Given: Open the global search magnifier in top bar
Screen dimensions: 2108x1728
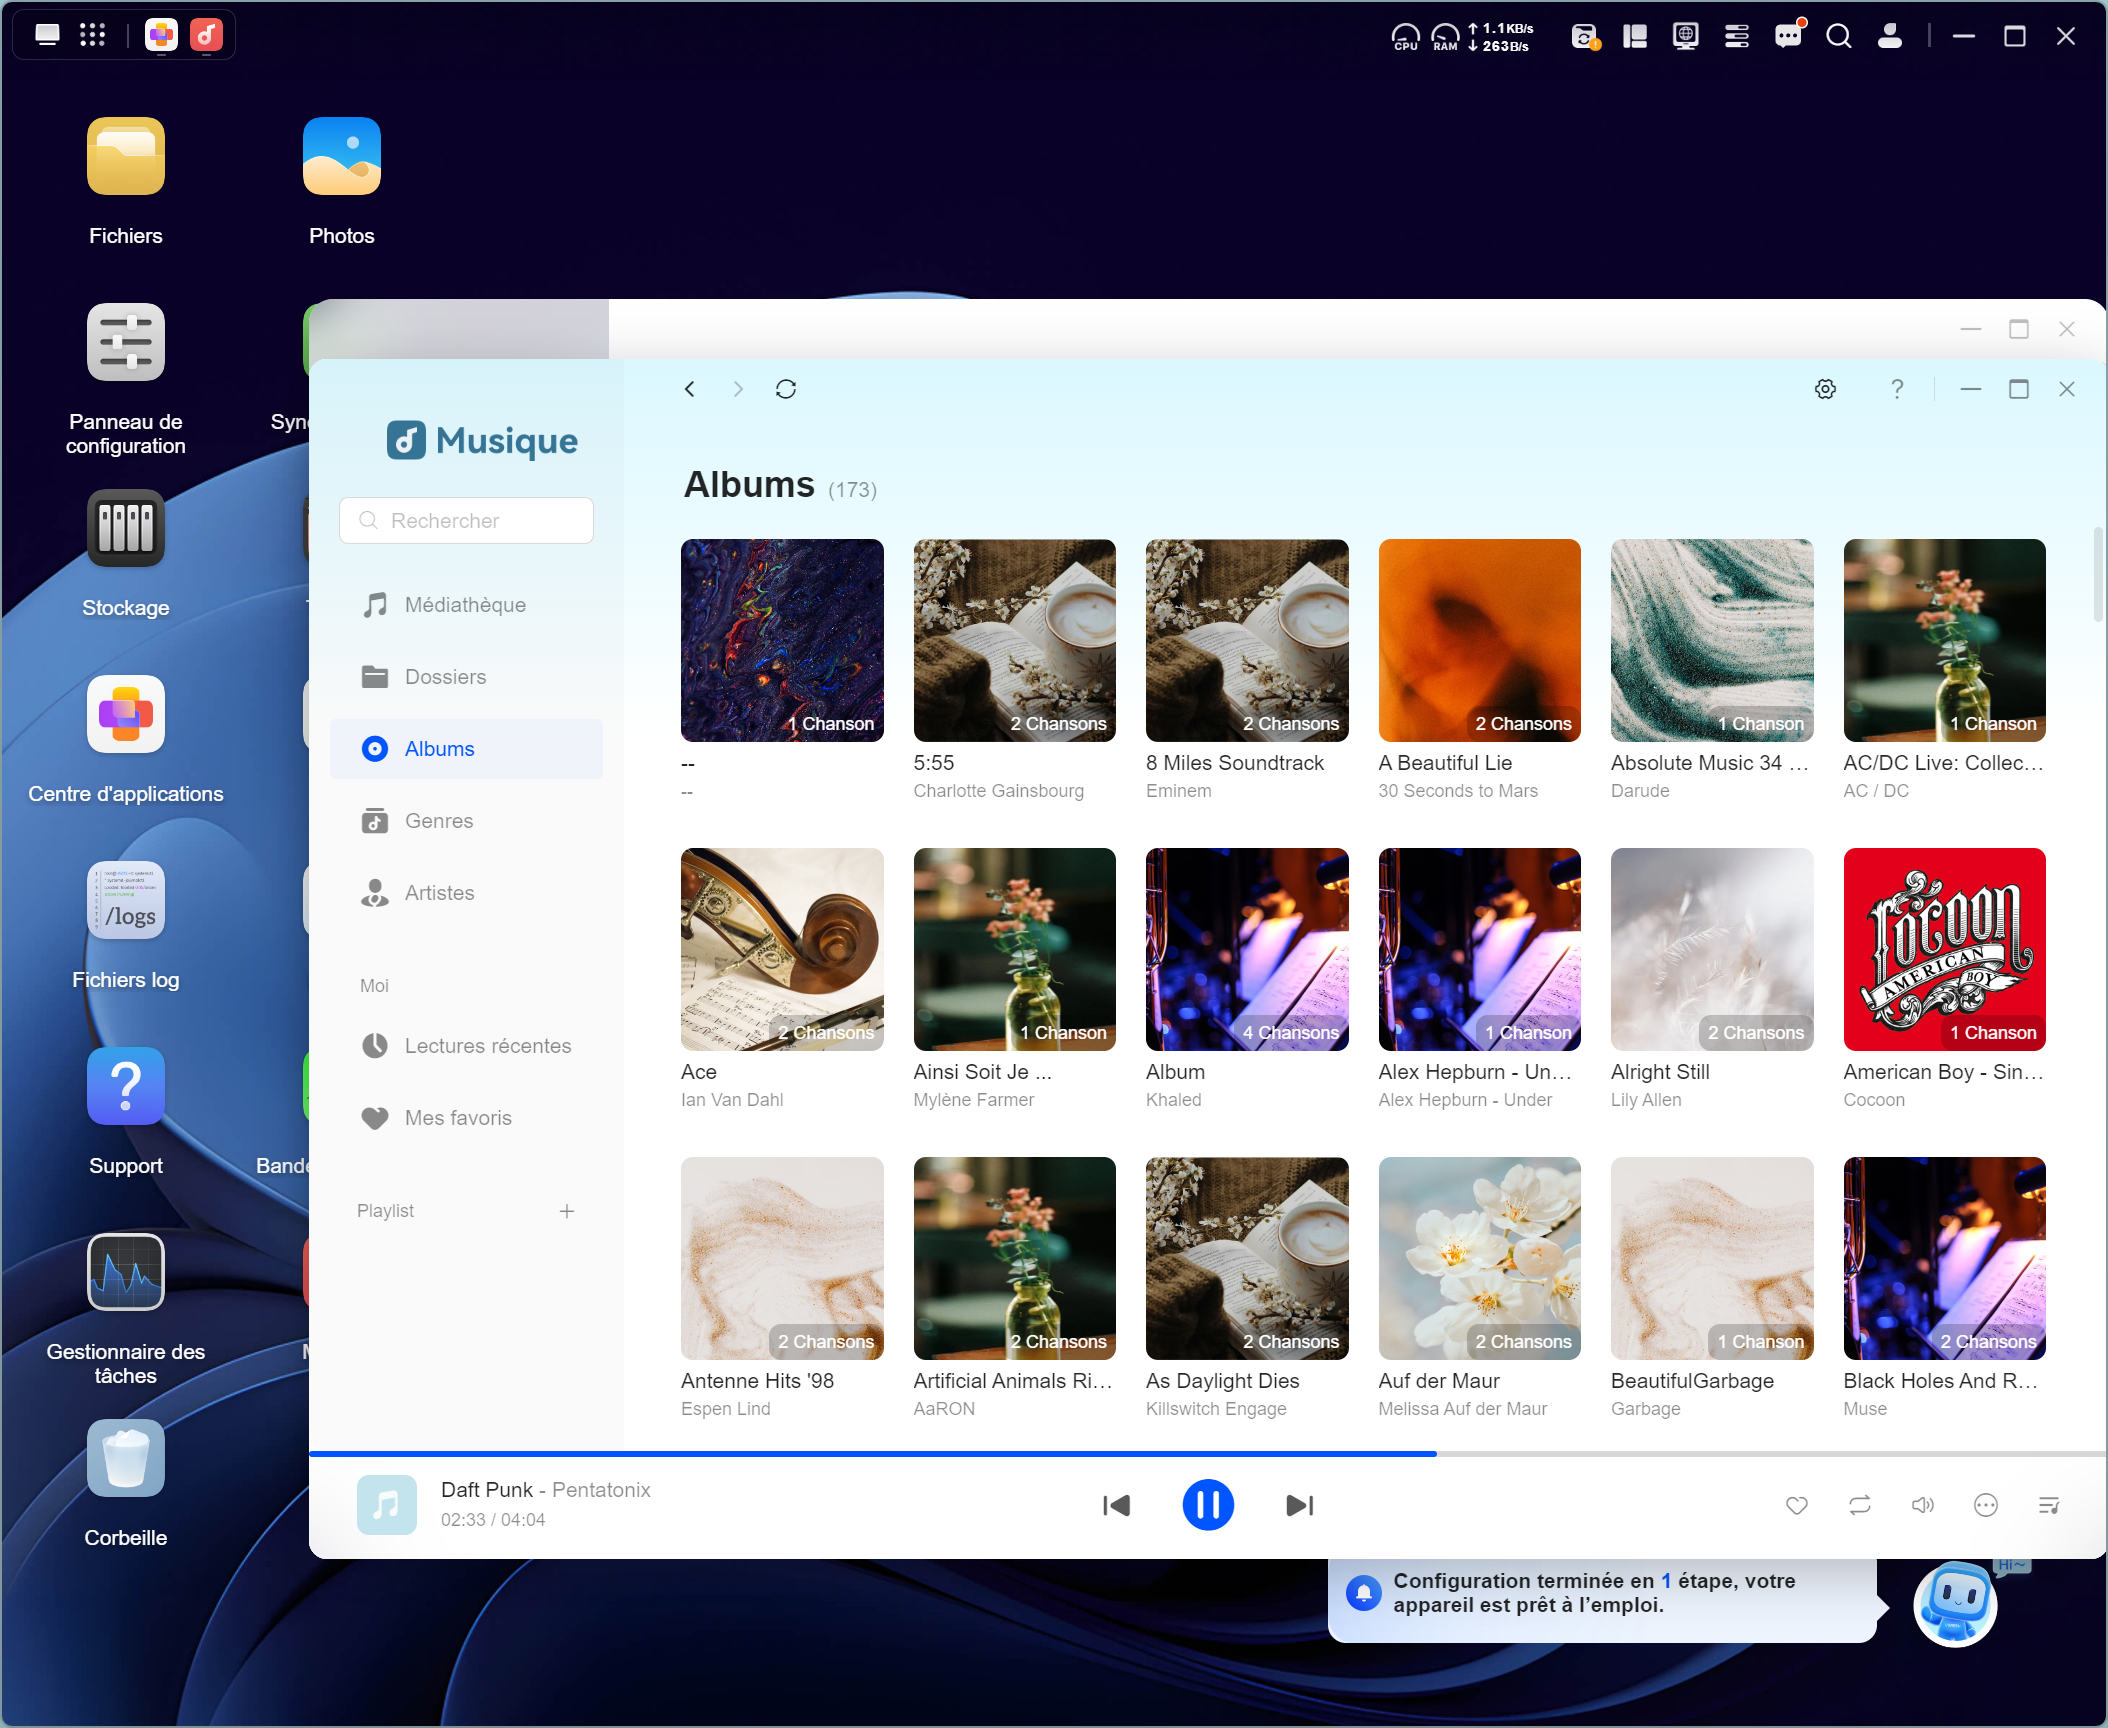Looking at the screenshot, I should point(1839,36).
